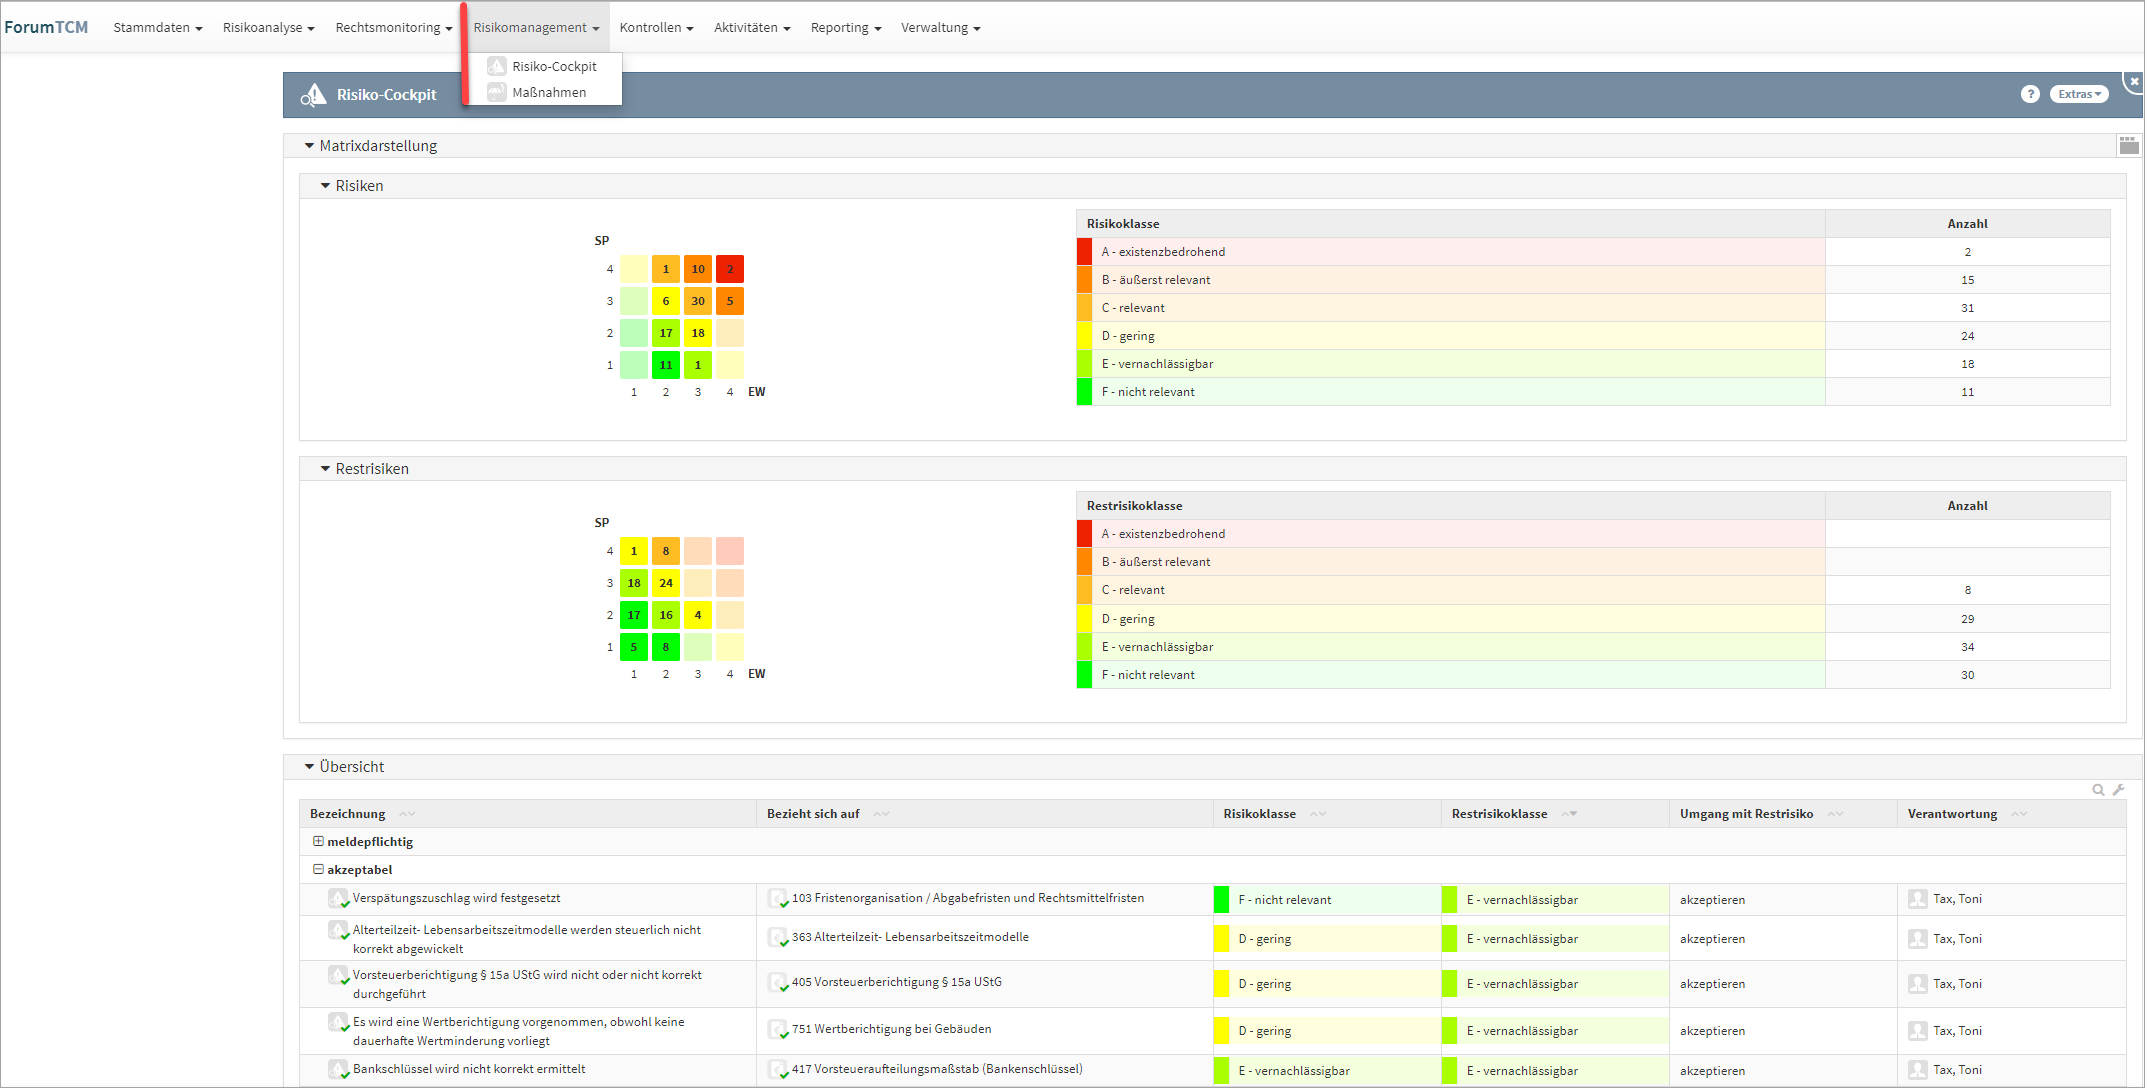Click the red risk matrix cell showing 2

click(x=730, y=269)
